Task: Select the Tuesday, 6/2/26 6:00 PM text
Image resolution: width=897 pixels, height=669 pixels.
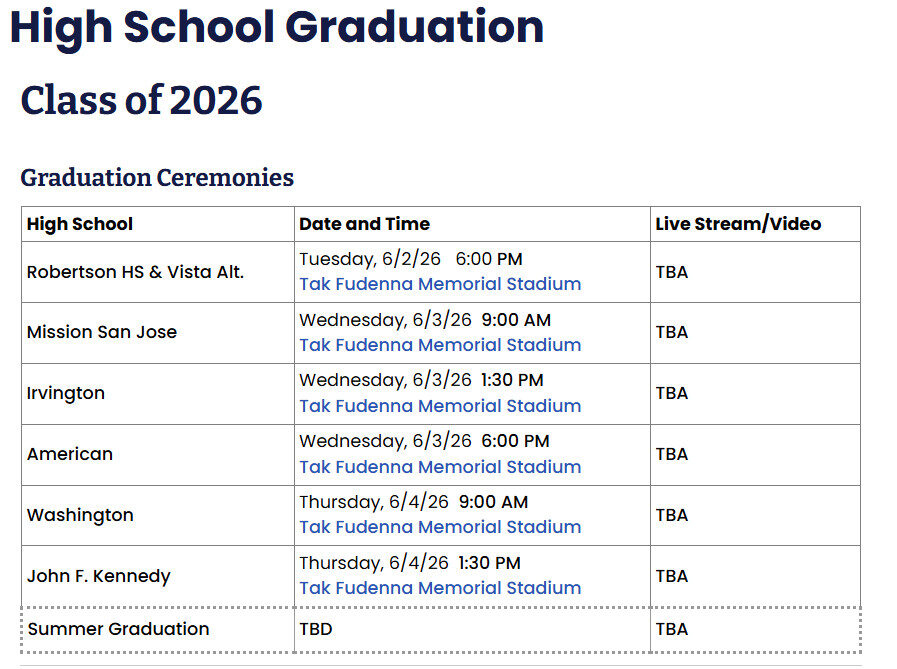Action: tap(411, 259)
